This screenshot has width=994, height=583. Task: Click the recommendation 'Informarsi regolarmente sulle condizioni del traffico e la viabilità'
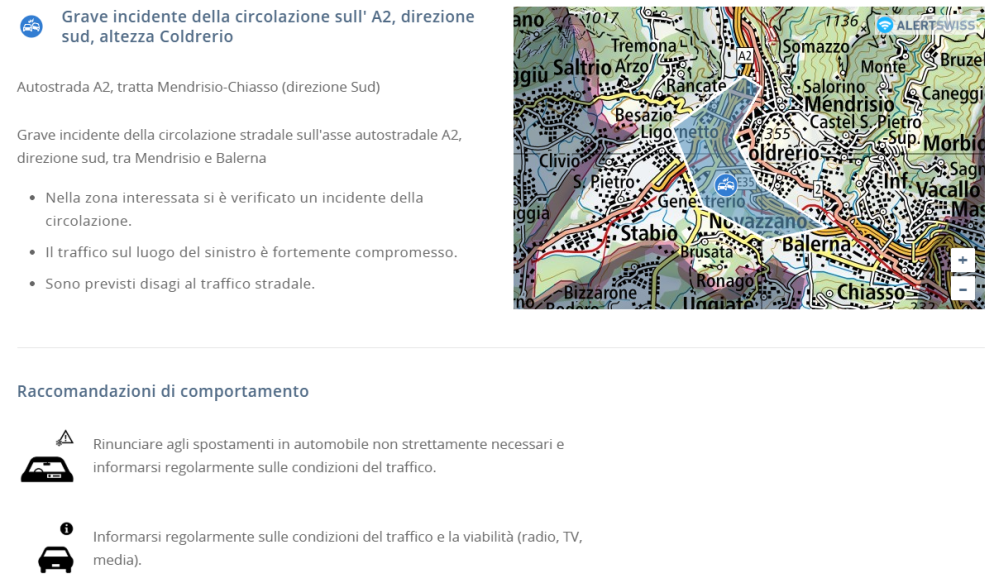pos(338,548)
